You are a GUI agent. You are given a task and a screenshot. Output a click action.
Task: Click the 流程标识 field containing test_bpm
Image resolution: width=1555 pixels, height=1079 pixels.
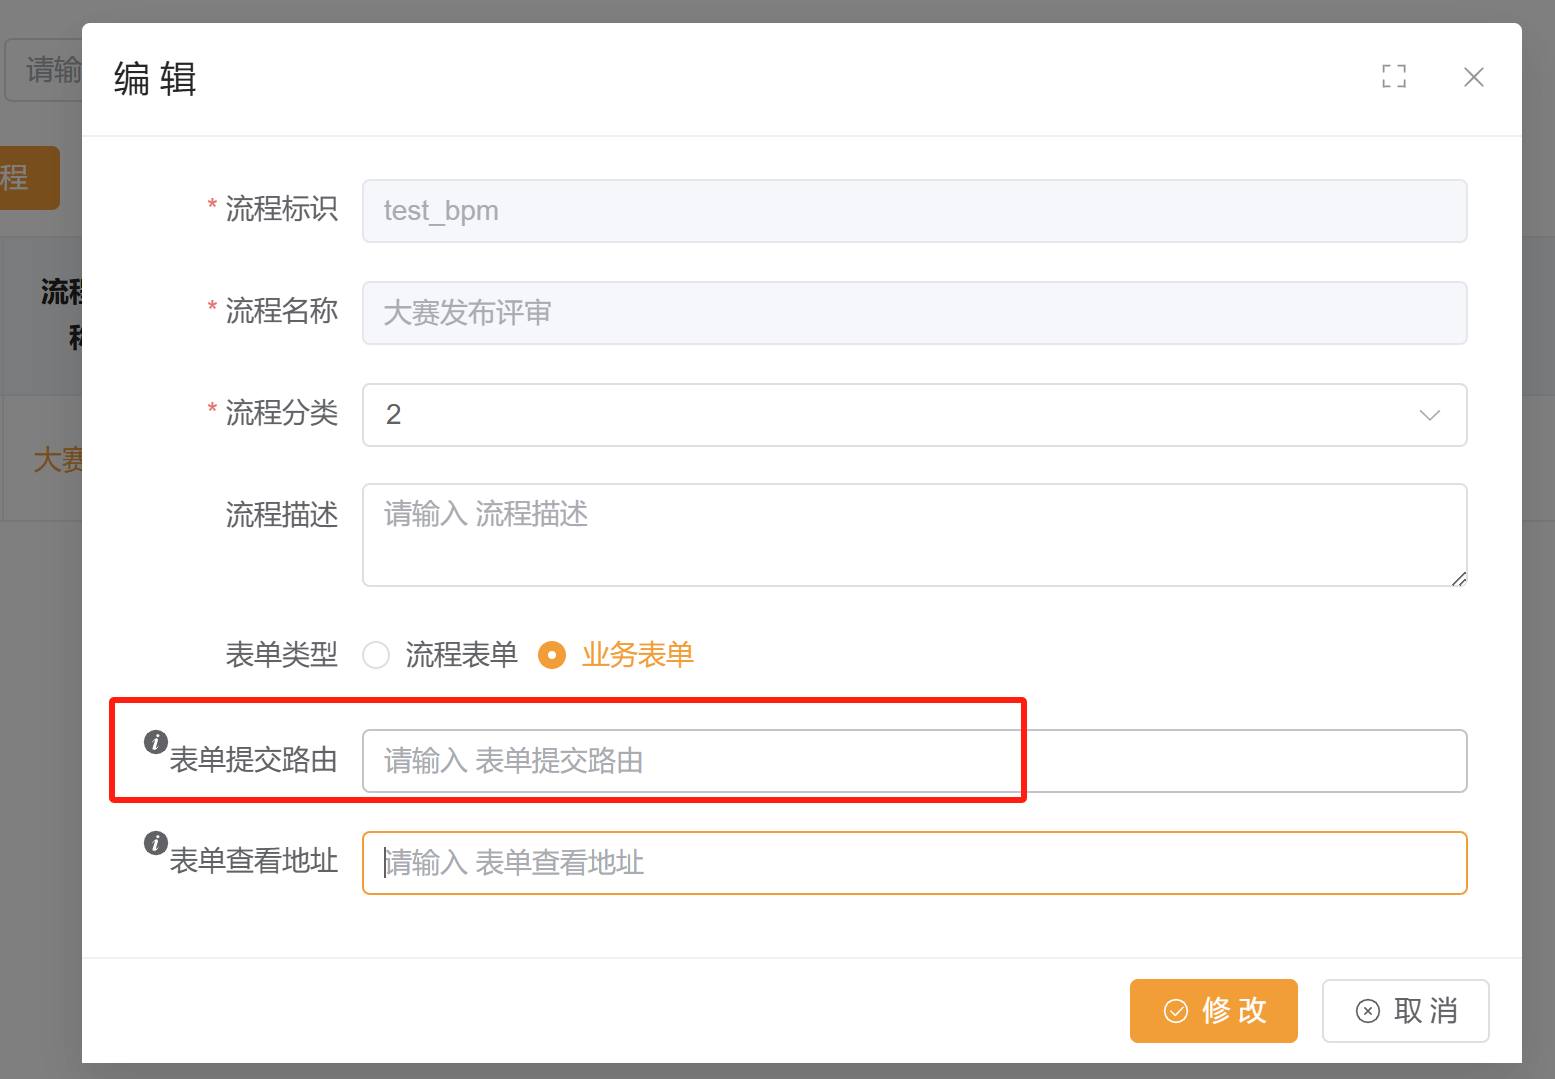(x=914, y=211)
